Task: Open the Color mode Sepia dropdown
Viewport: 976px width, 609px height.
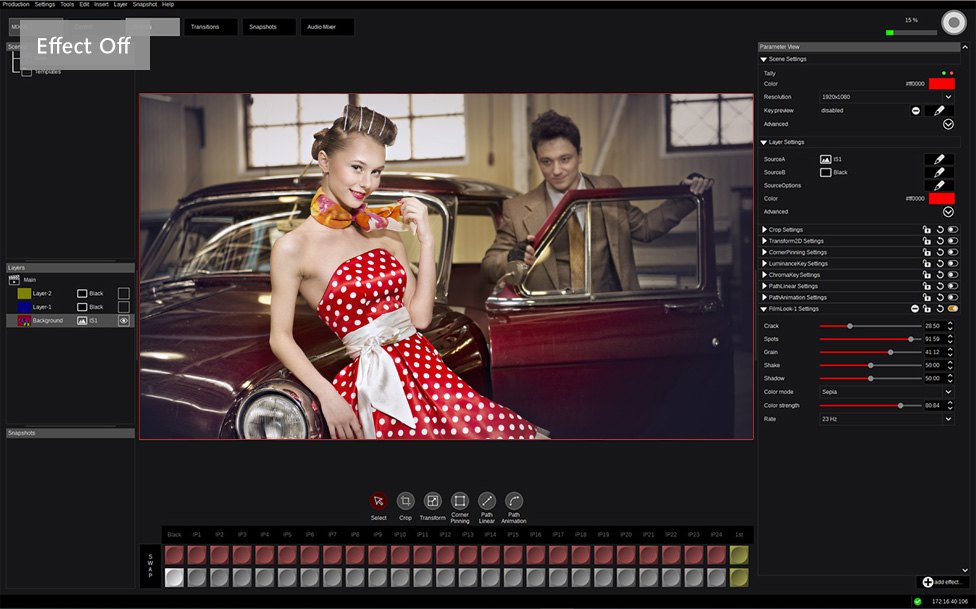Action: [948, 392]
